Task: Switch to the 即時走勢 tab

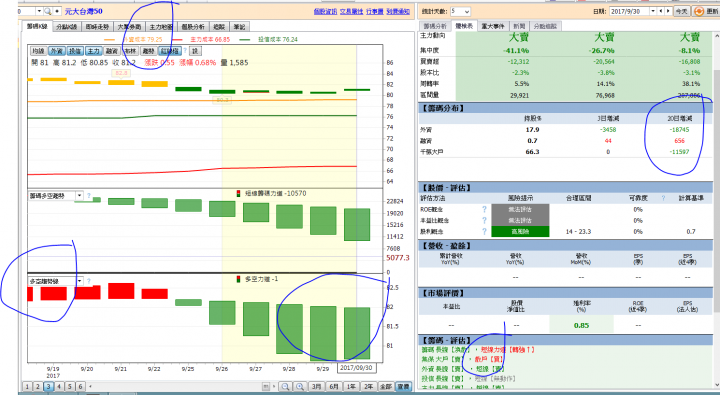Action: point(97,27)
